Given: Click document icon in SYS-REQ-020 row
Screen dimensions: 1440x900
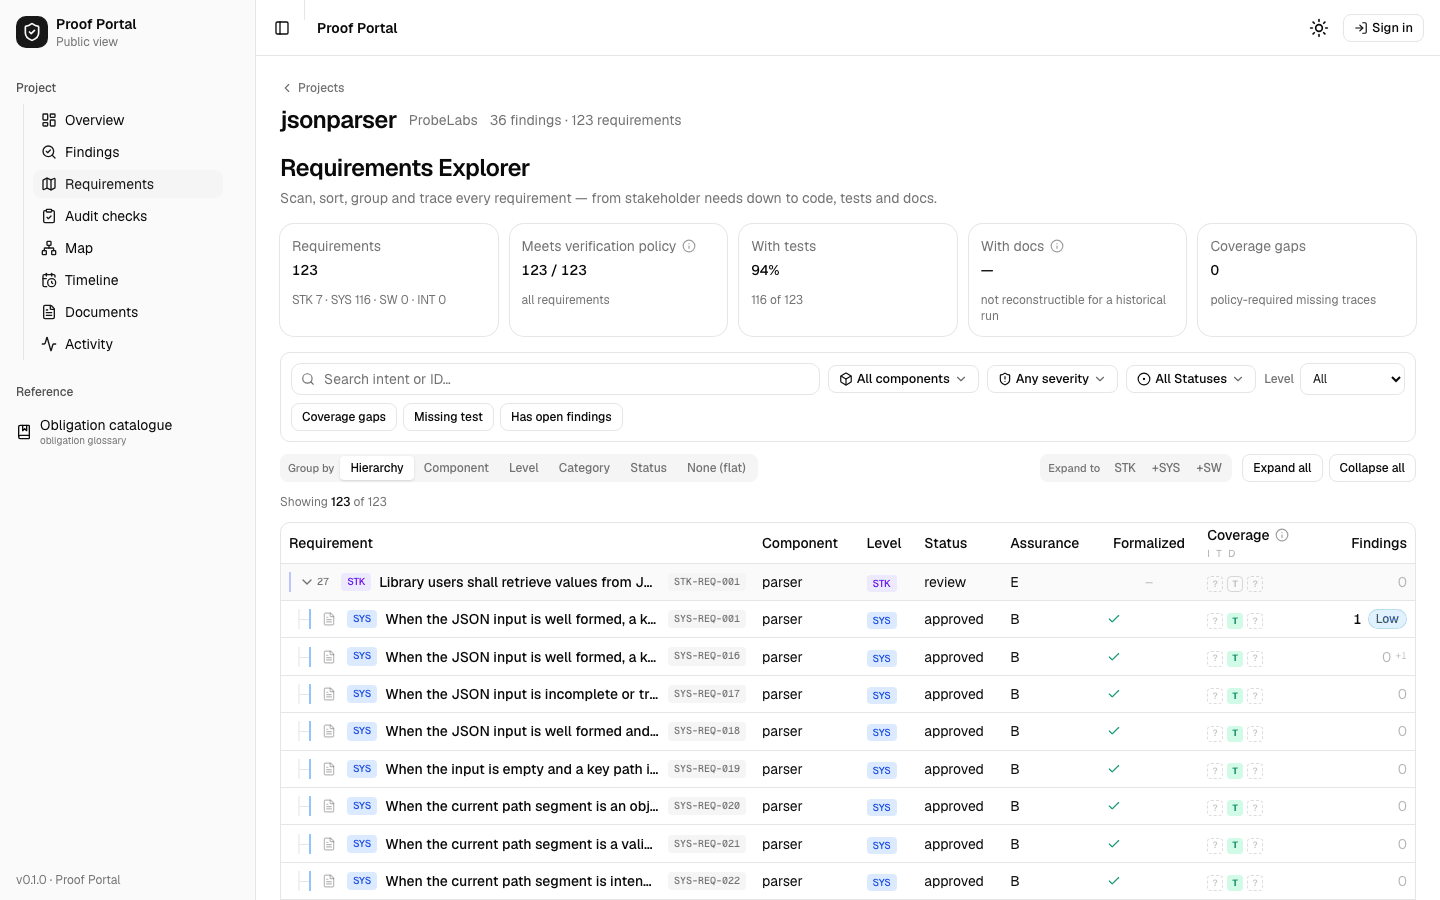Looking at the screenshot, I should 329,806.
